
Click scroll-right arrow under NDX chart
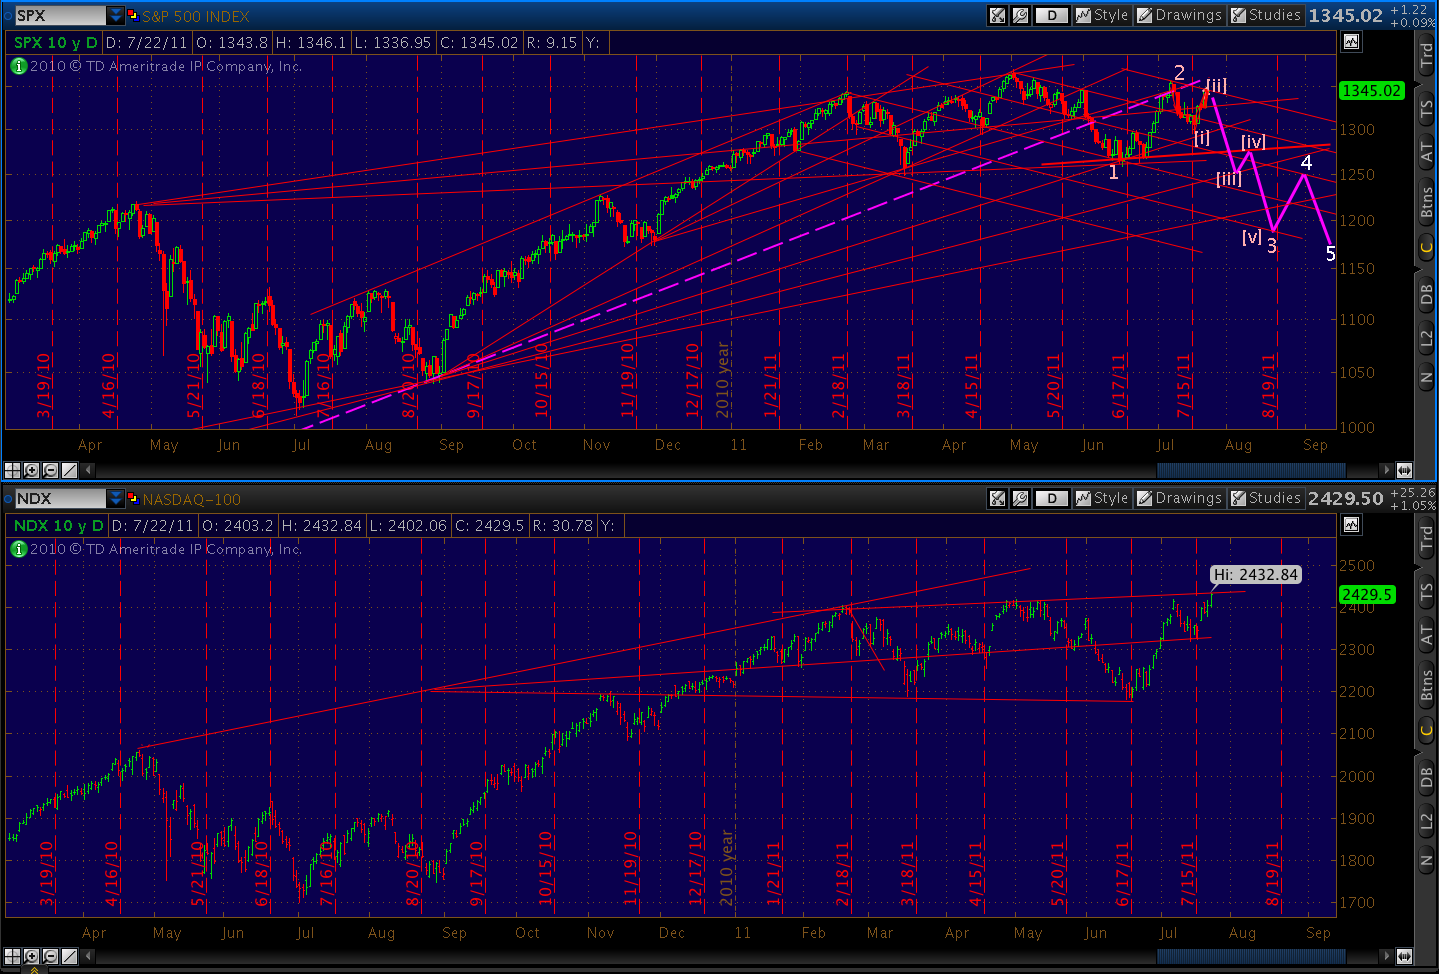(x=1385, y=956)
